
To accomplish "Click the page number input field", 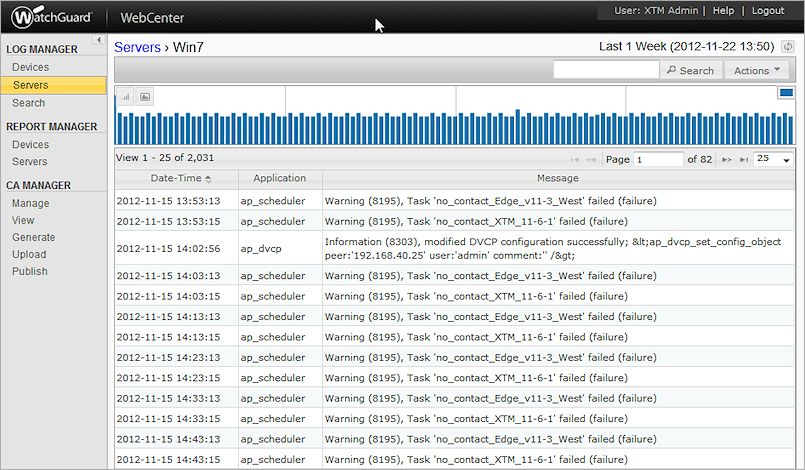I will coord(657,159).
